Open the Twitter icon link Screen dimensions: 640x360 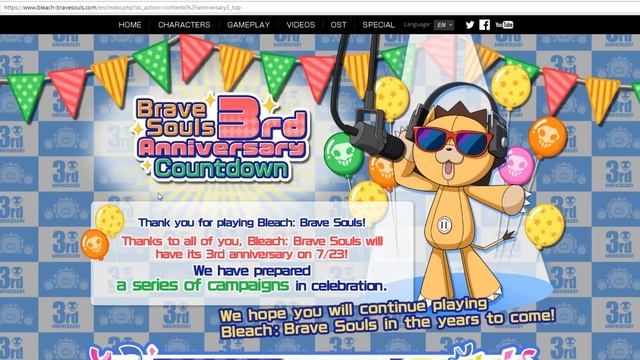(470, 25)
